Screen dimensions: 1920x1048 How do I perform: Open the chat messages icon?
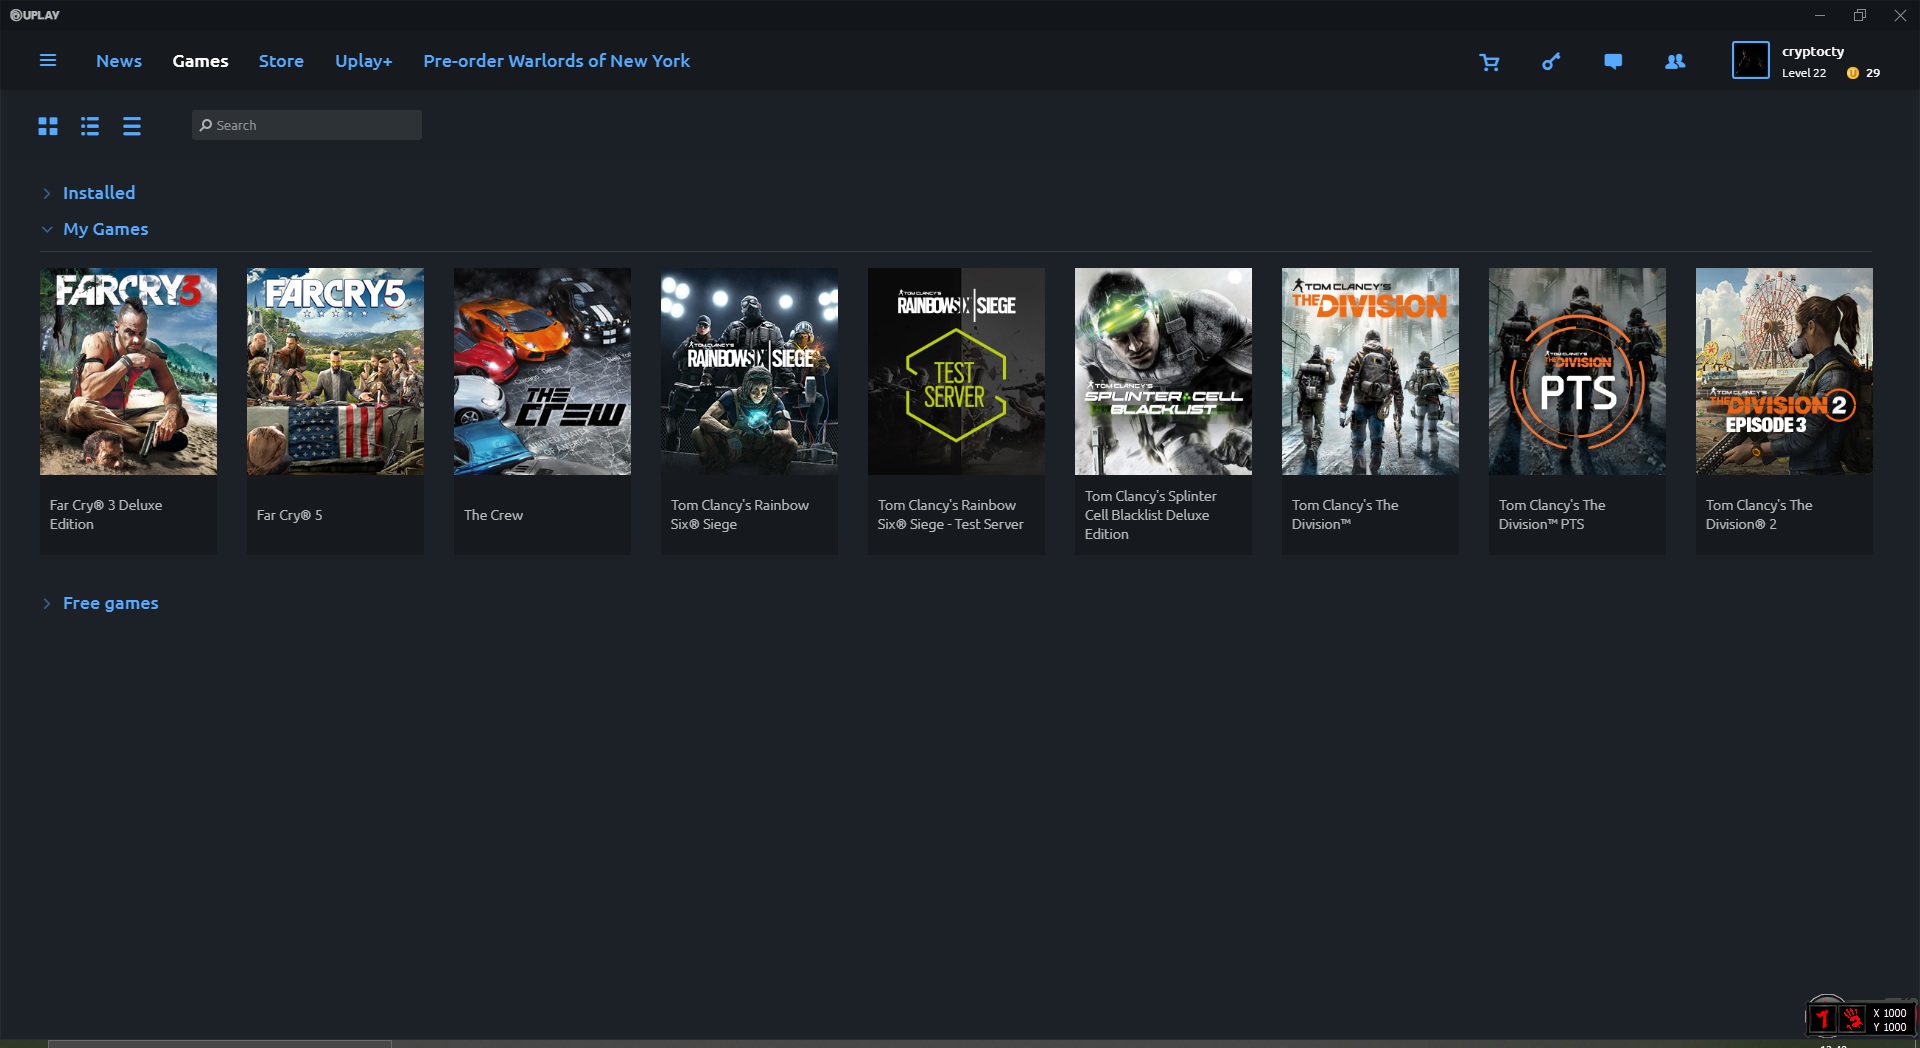[1613, 62]
